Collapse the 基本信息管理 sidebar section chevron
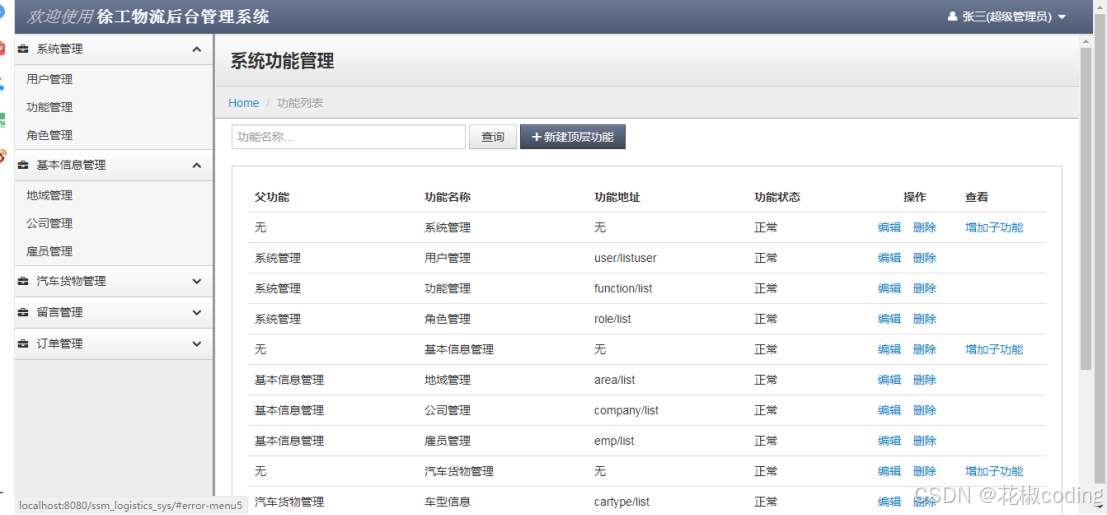The width and height of the screenshot is (1107, 515). [197, 165]
